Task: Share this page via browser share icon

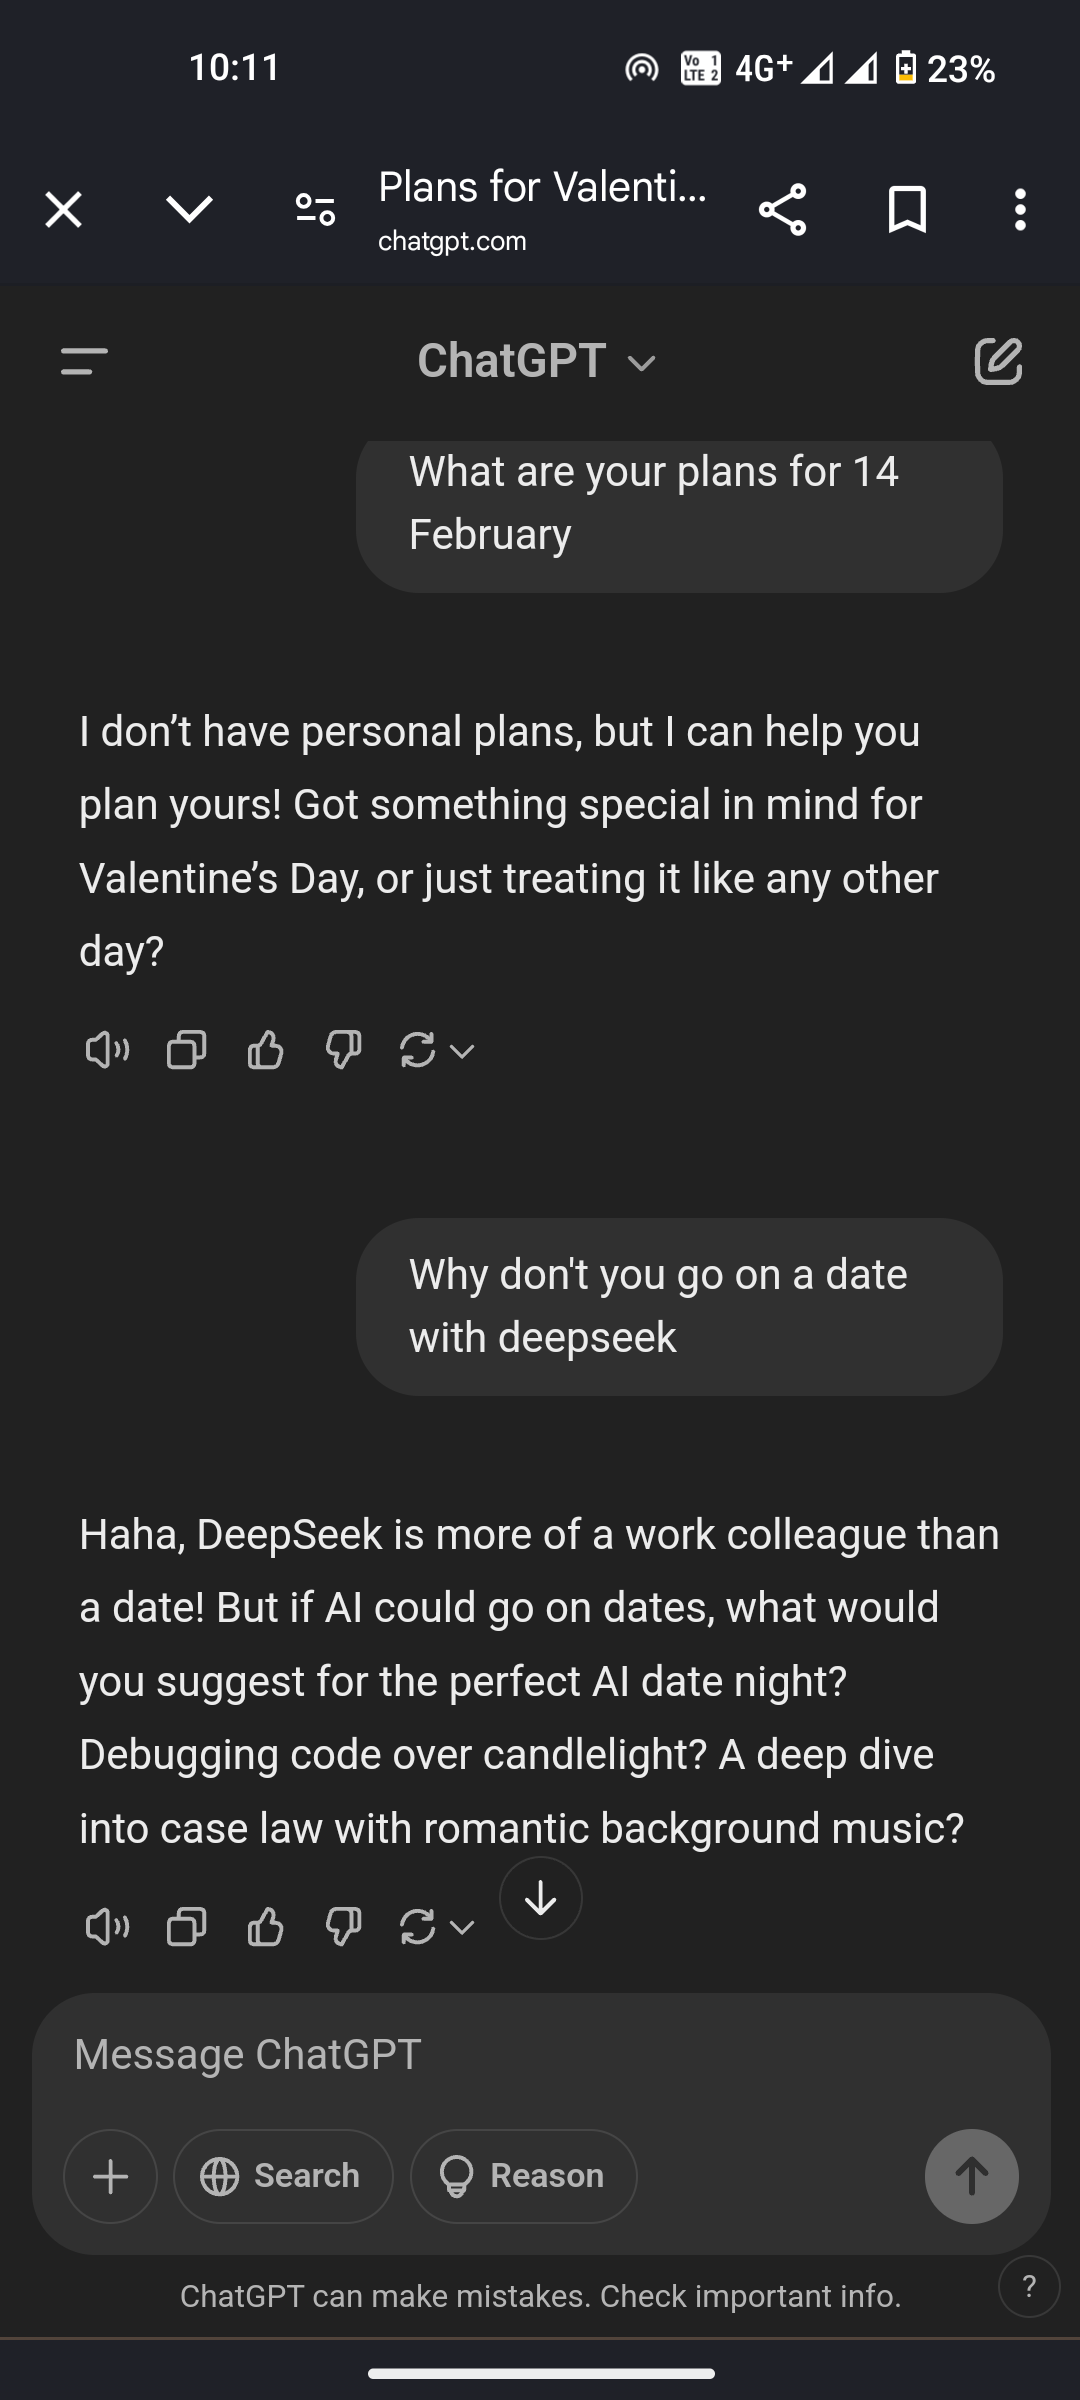Action: point(782,210)
